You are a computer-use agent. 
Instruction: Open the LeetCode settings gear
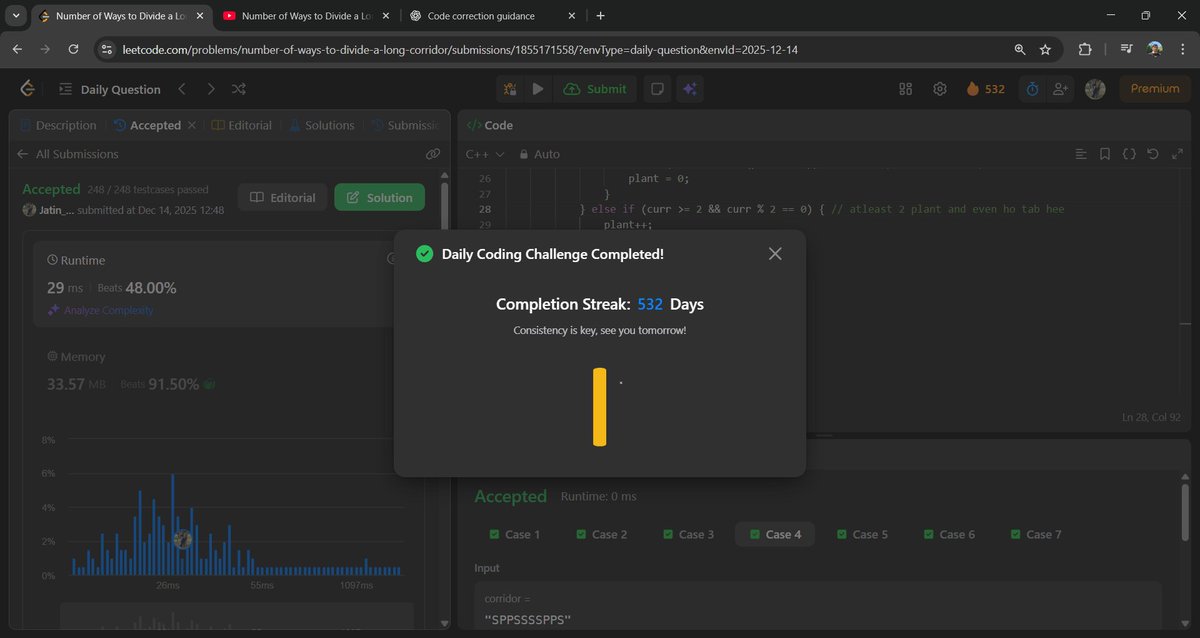(940, 89)
